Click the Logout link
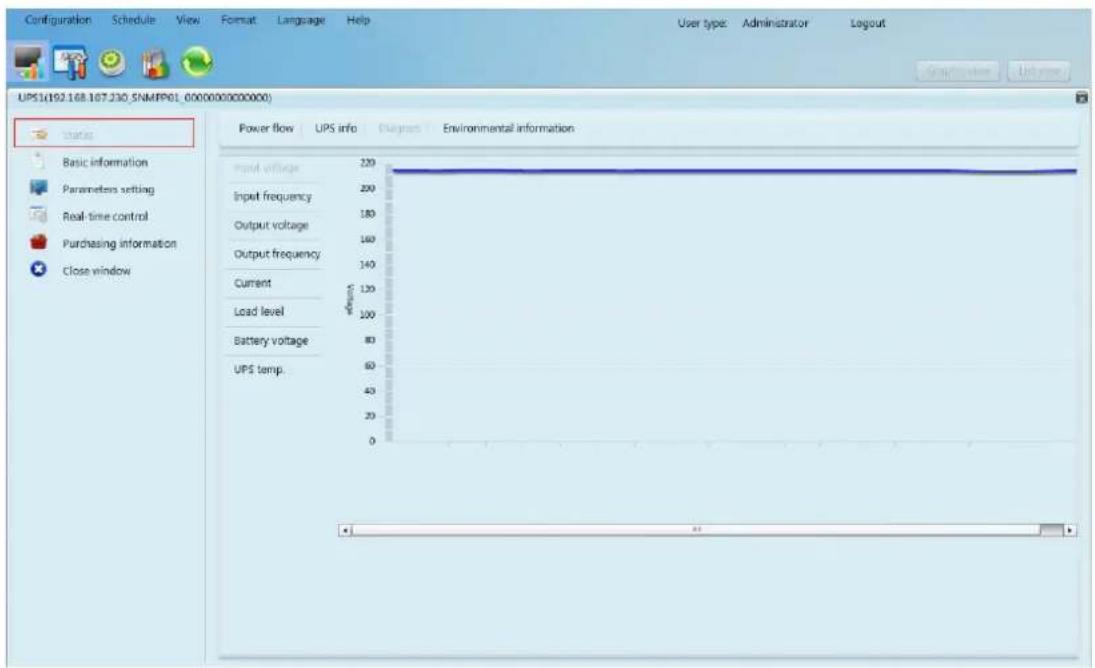 pos(867,23)
